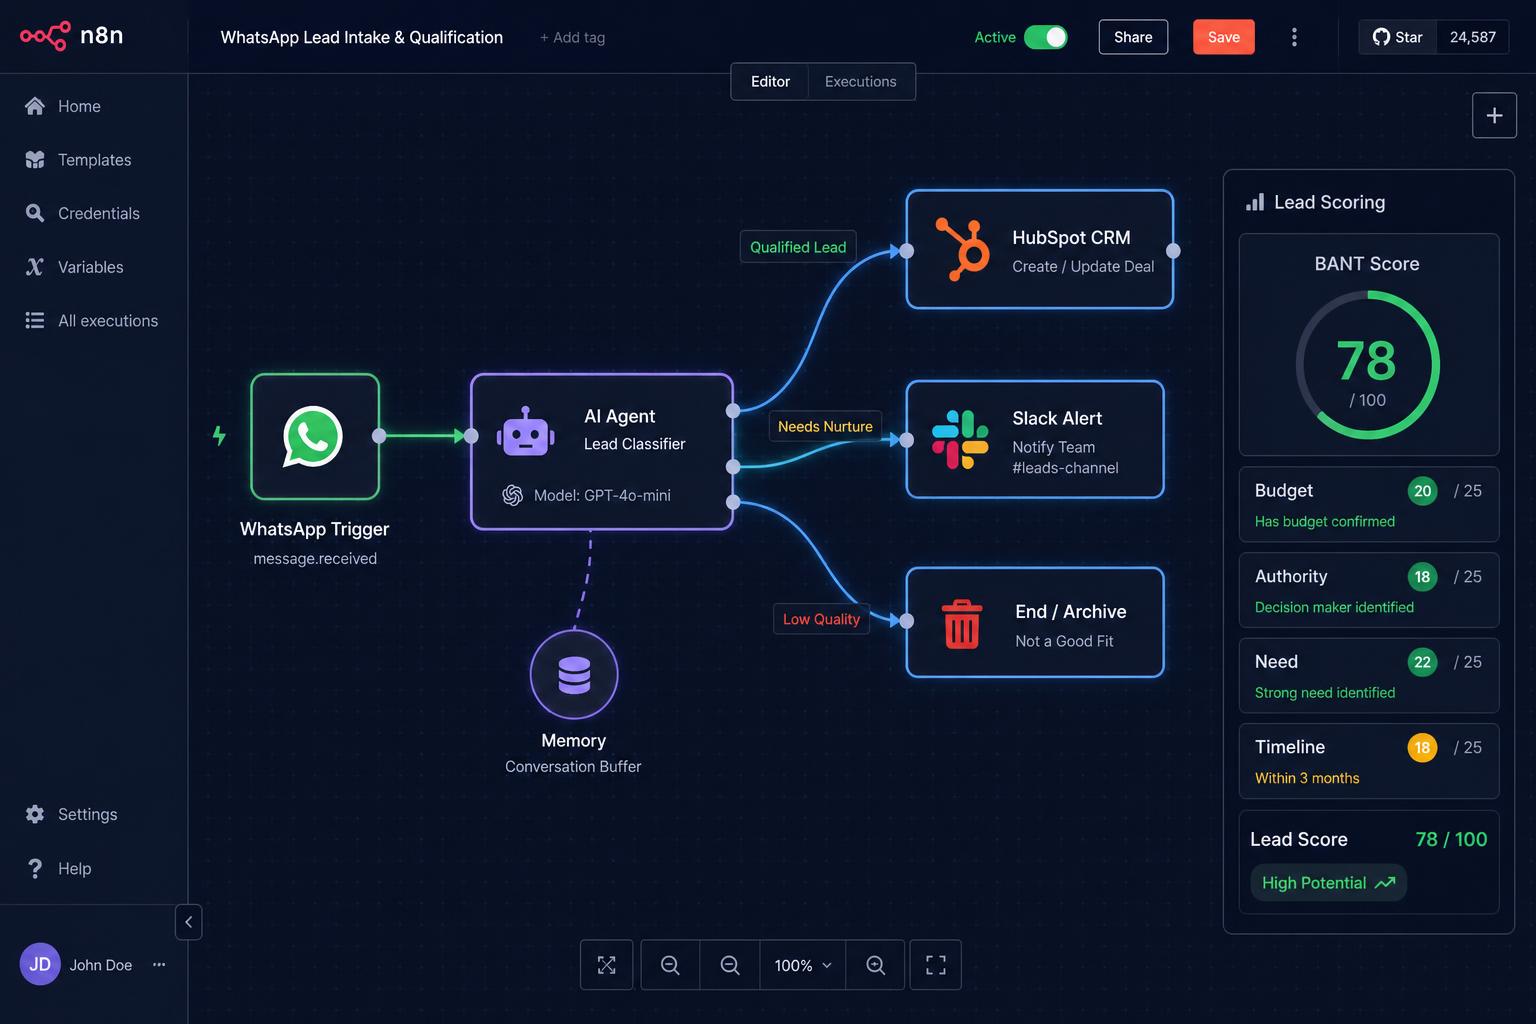The width and height of the screenshot is (1536, 1024).
Task: Zoom in on the canvas
Action: (875, 965)
